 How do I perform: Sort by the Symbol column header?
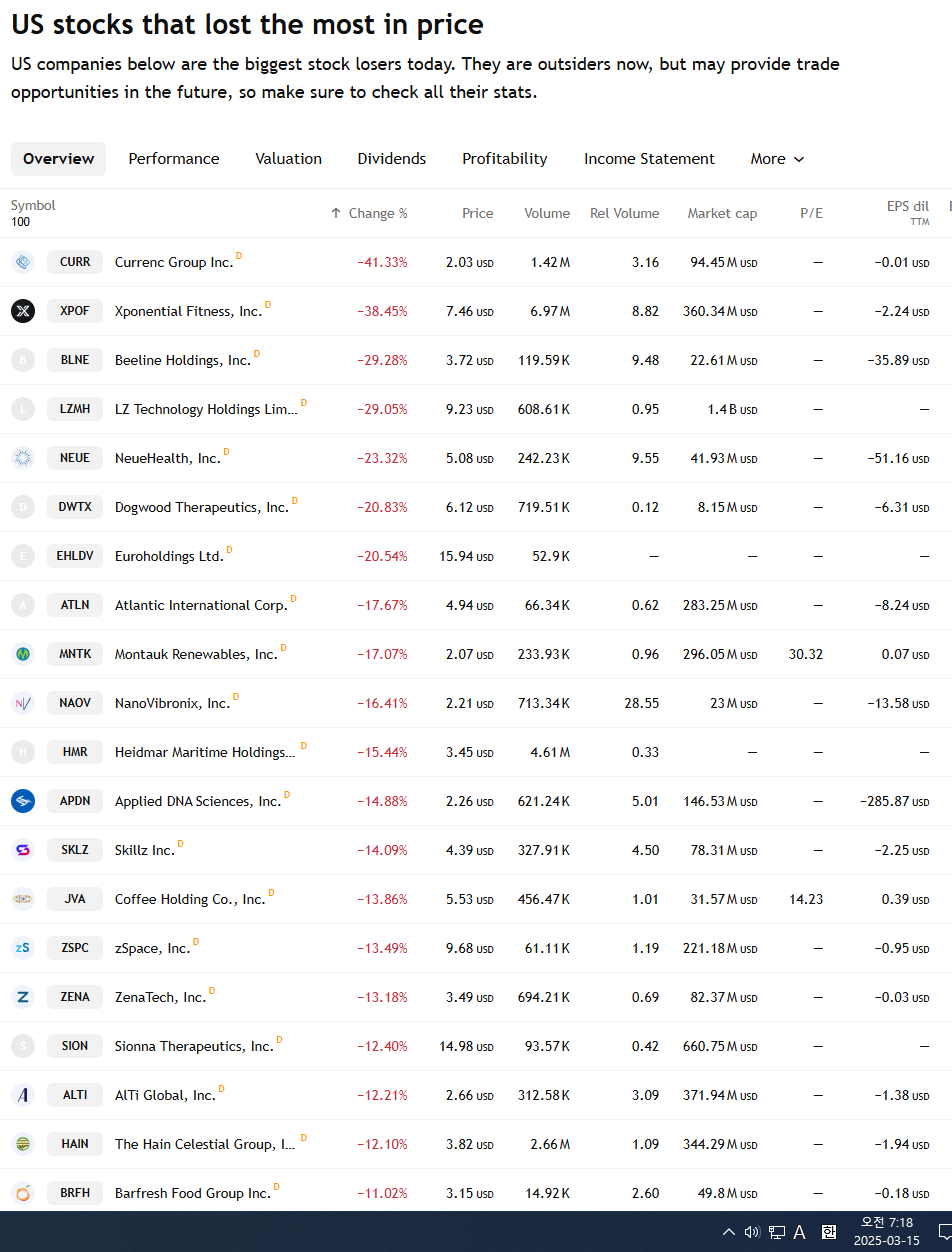pyautogui.click(x=33, y=205)
